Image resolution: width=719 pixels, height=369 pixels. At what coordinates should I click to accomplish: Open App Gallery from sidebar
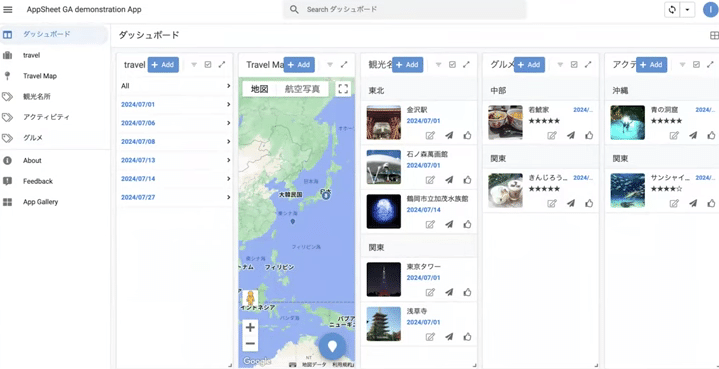pyautogui.click(x=54, y=202)
